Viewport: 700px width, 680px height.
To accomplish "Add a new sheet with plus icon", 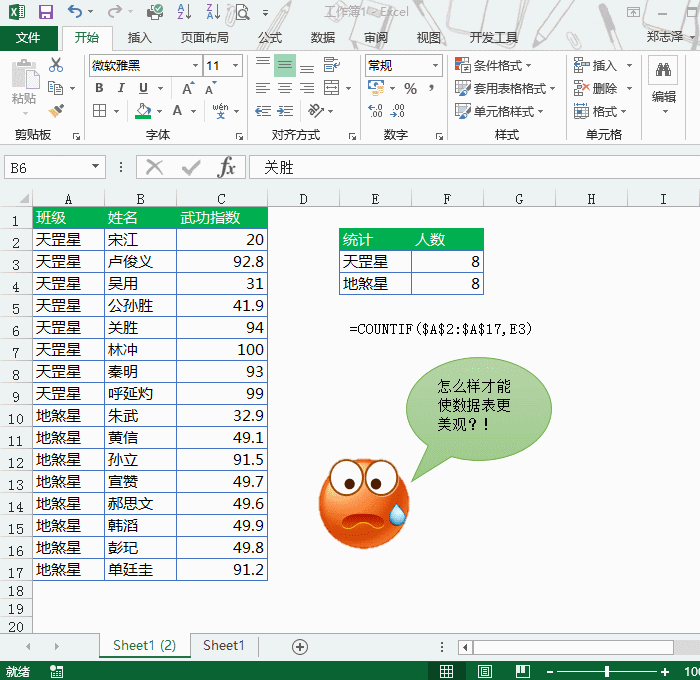I will [299, 646].
